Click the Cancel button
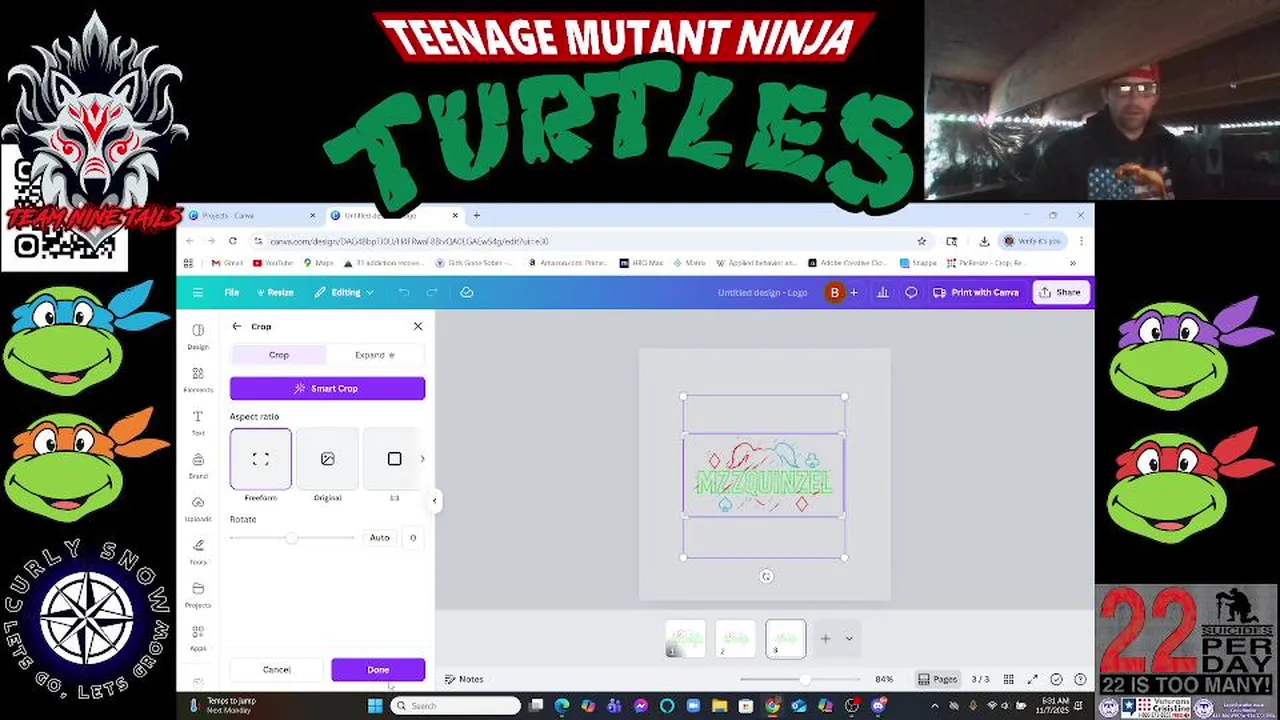The image size is (1280, 720). point(277,670)
